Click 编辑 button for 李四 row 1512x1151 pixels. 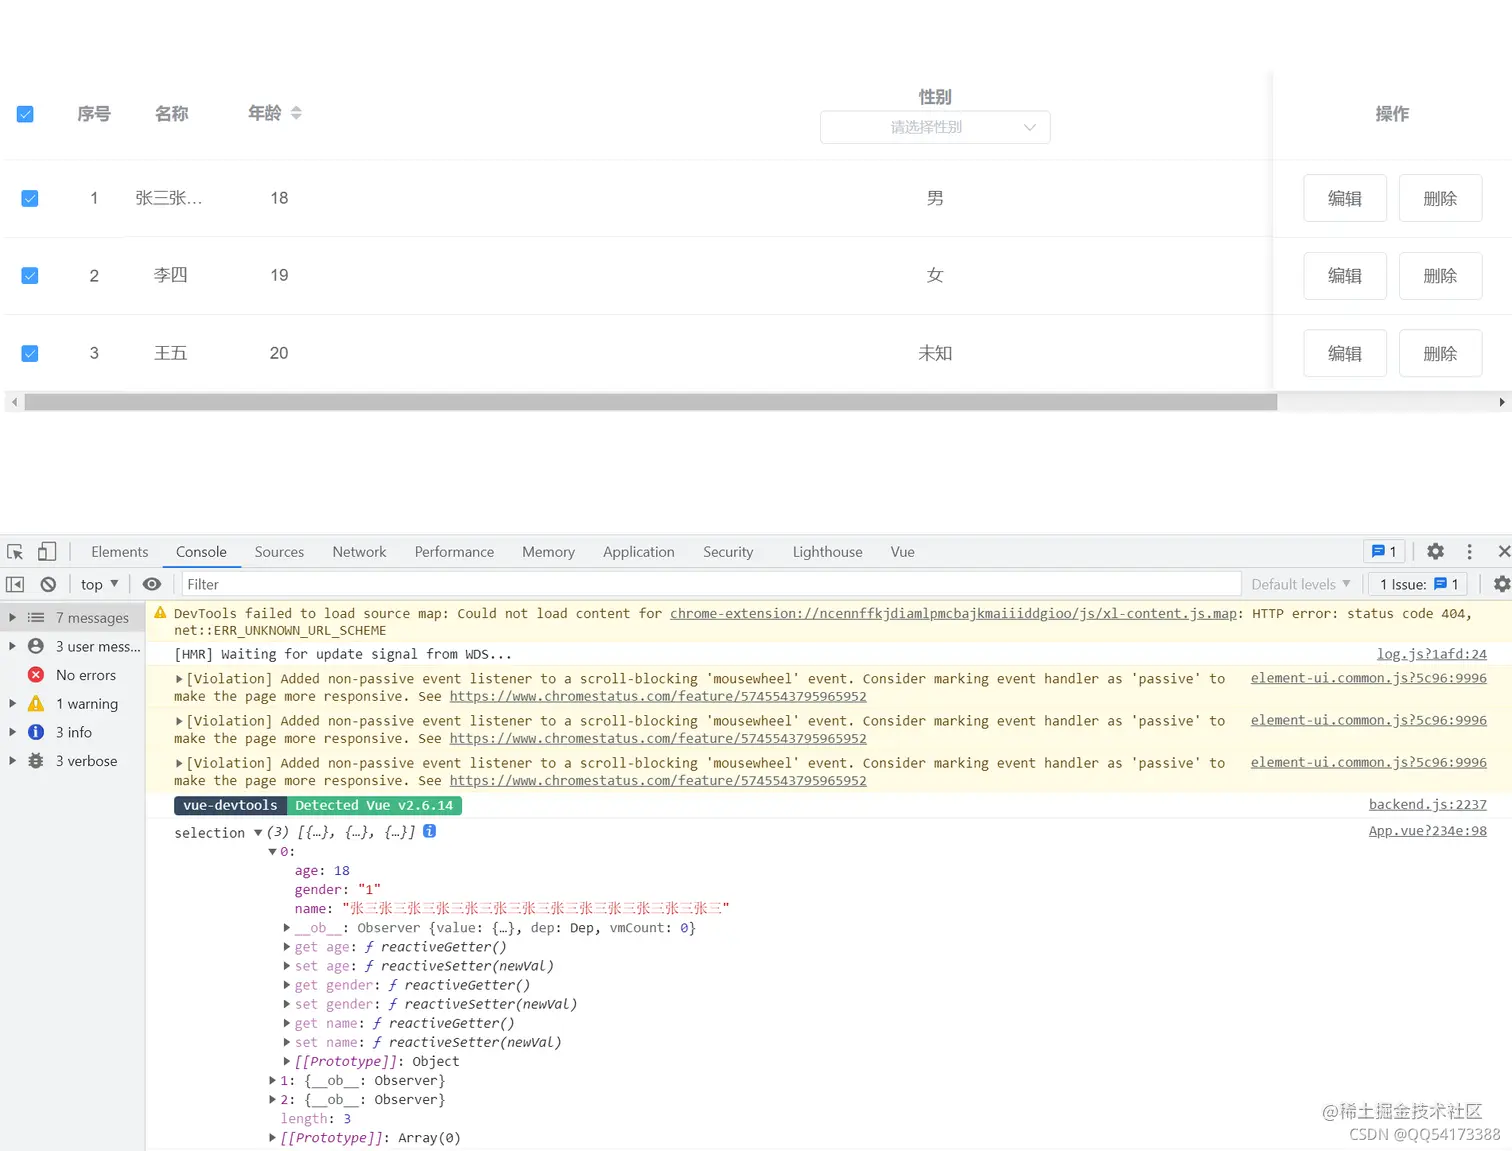[x=1345, y=275]
